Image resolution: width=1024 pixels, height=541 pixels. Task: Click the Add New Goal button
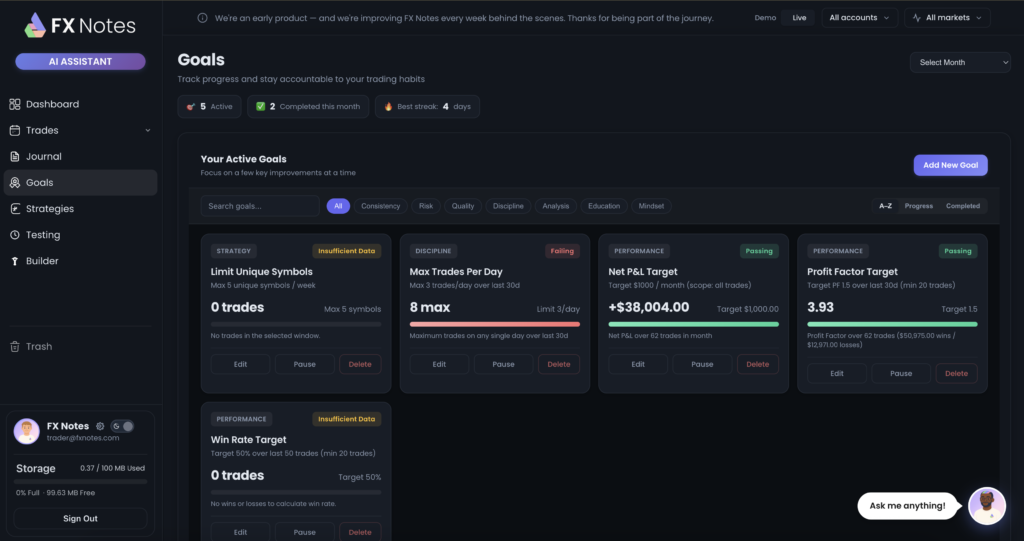pyautogui.click(x=950, y=165)
